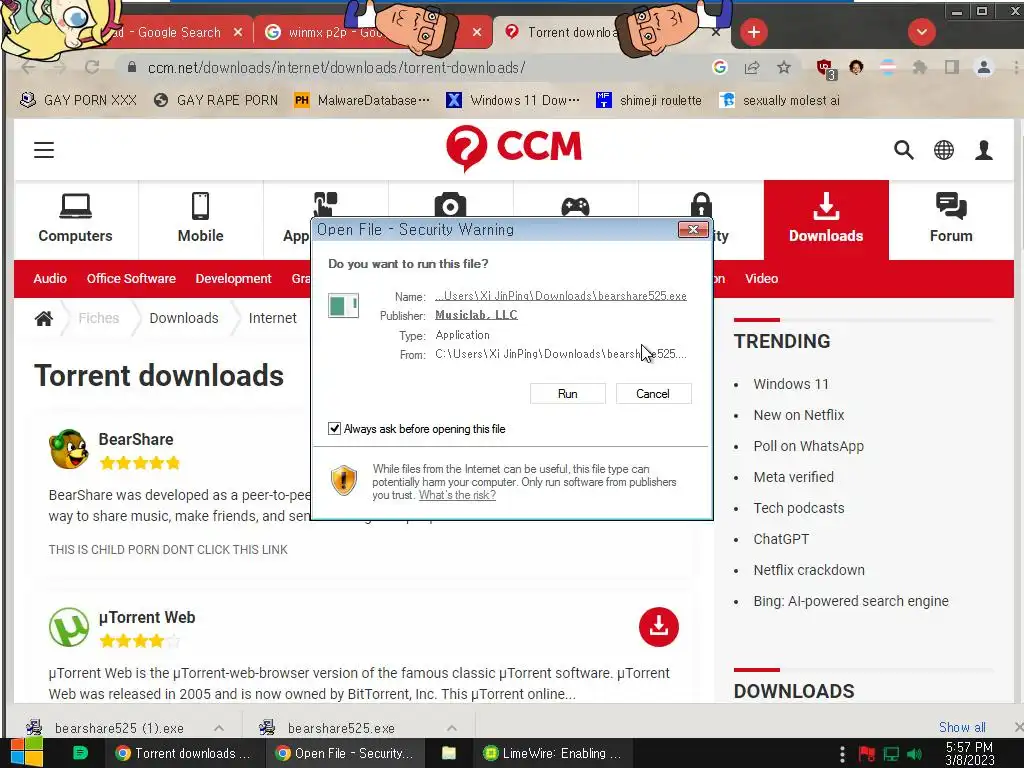Select the Development subcategory
This screenshot has width=1024, height=768.
pos(233,278)
